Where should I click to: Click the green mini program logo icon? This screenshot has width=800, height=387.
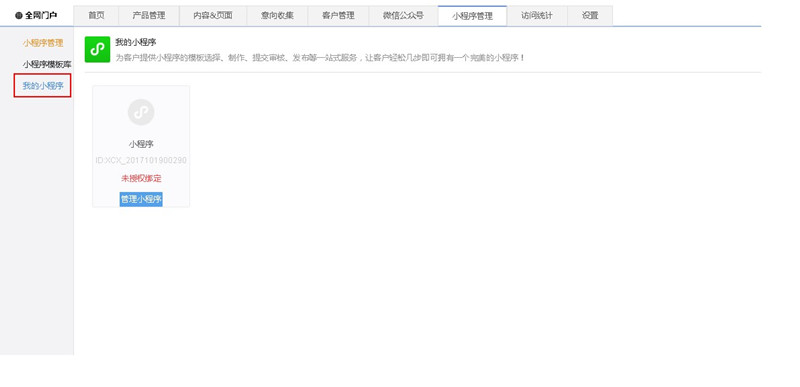(97, 49)
